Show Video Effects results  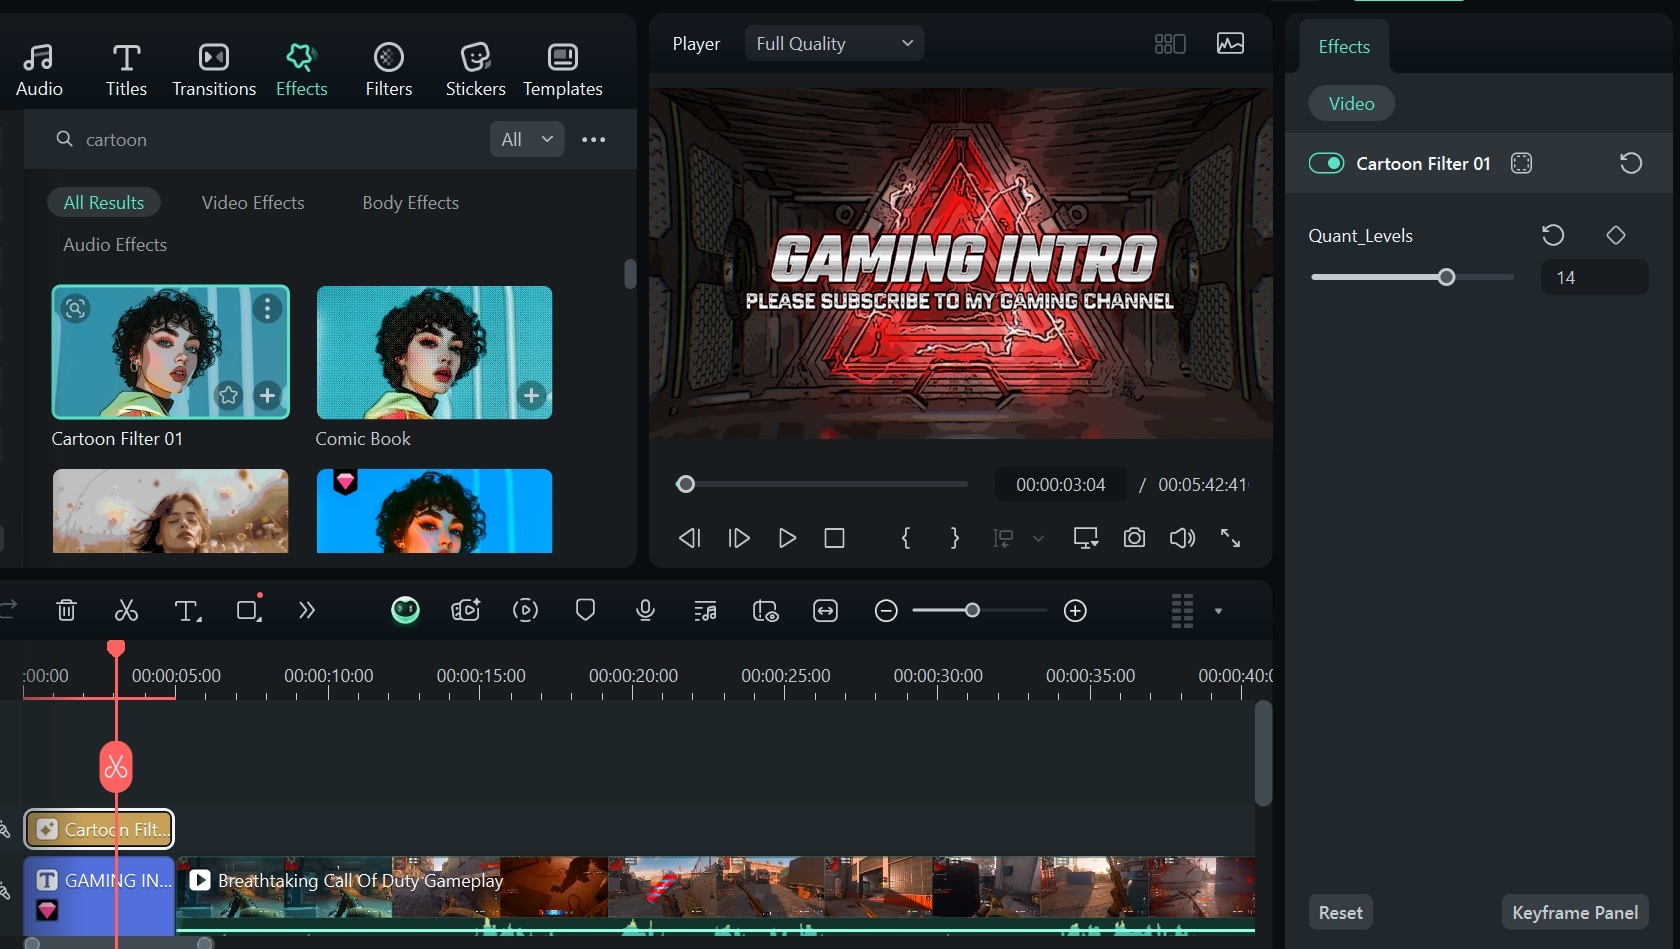253,202
